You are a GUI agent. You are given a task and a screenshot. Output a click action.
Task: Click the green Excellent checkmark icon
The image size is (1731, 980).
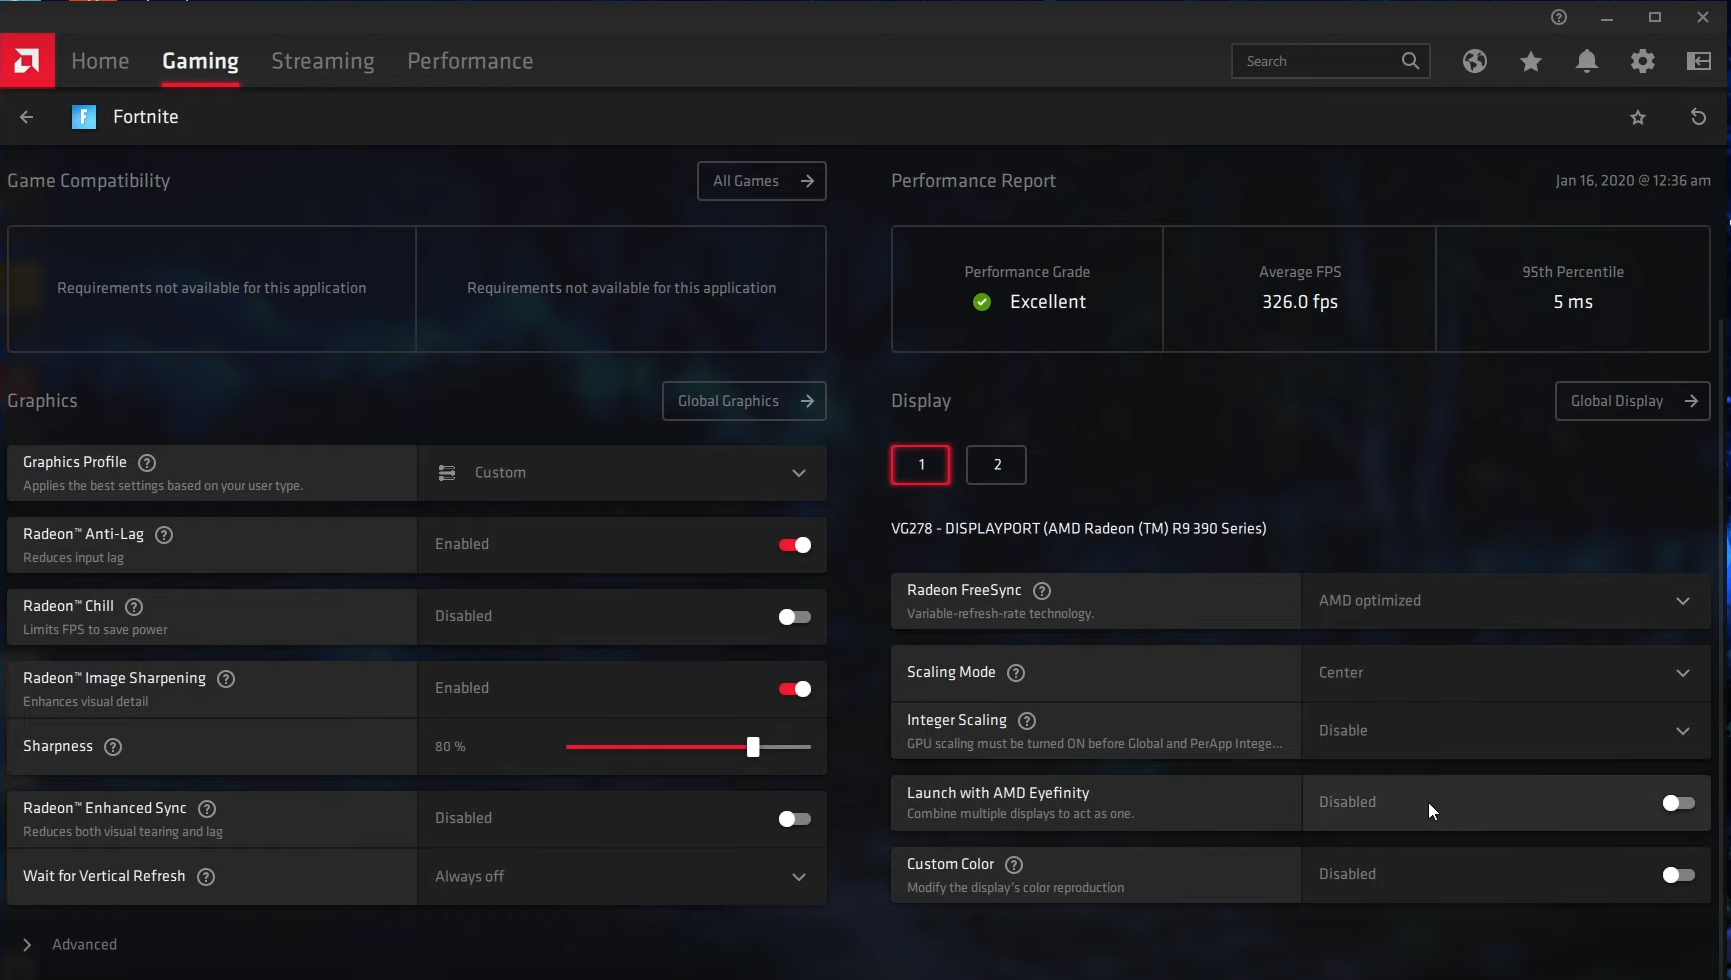pyautogui.click(x=982, y=302)
